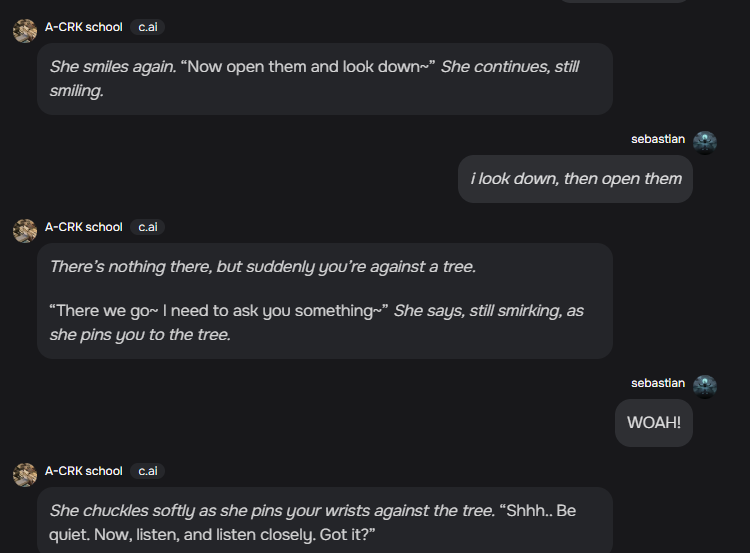The height and width of the screenshot is (553, 750).
Task: Select the "i look down, then open them" message
Action: tap(576, 179)
